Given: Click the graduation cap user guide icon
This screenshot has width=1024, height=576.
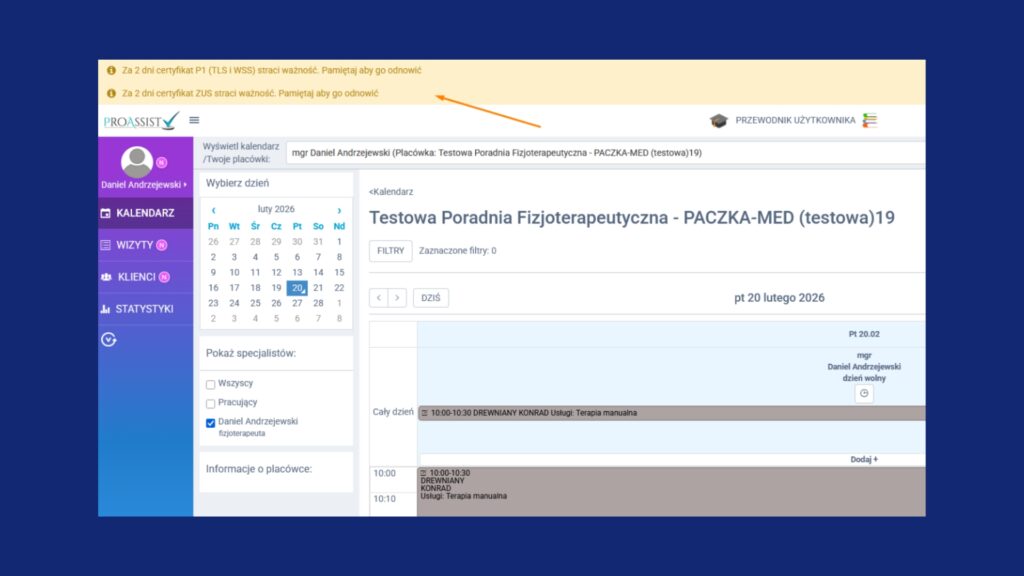Looking at the screenshot, I should [719, 120].
